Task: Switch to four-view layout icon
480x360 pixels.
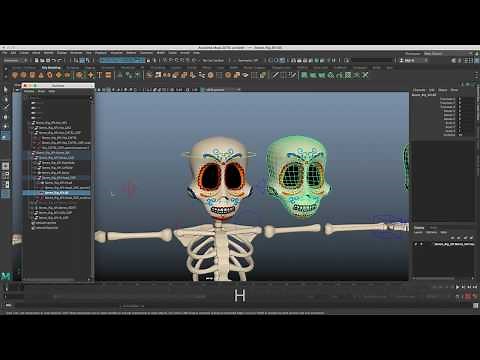Action: coord(6,175)
